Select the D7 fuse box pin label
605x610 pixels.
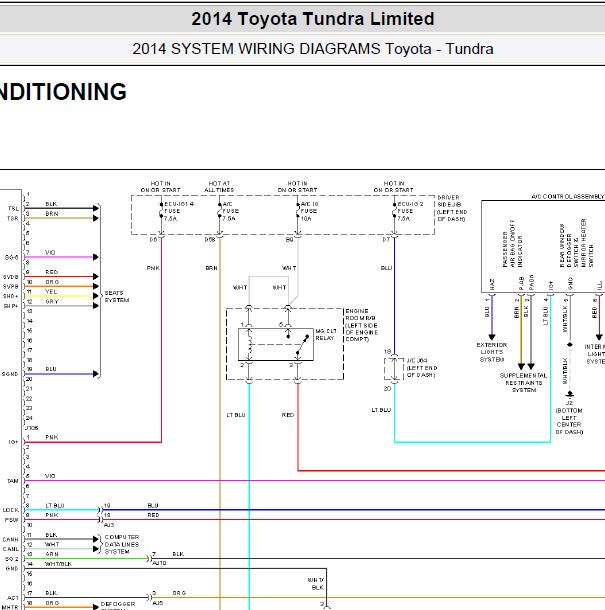coord(386,239)
